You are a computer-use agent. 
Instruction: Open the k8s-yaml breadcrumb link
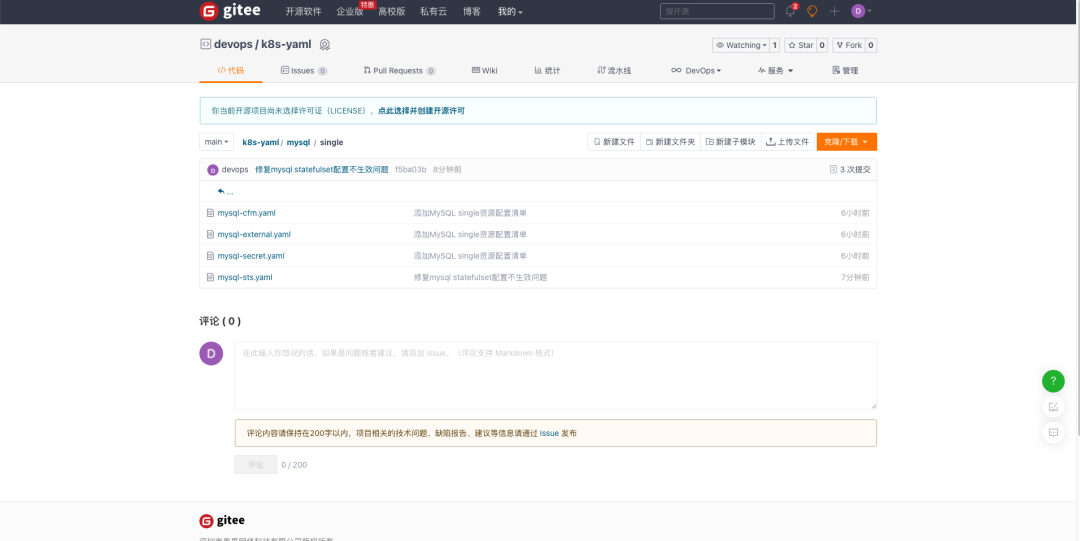point(260,142)
